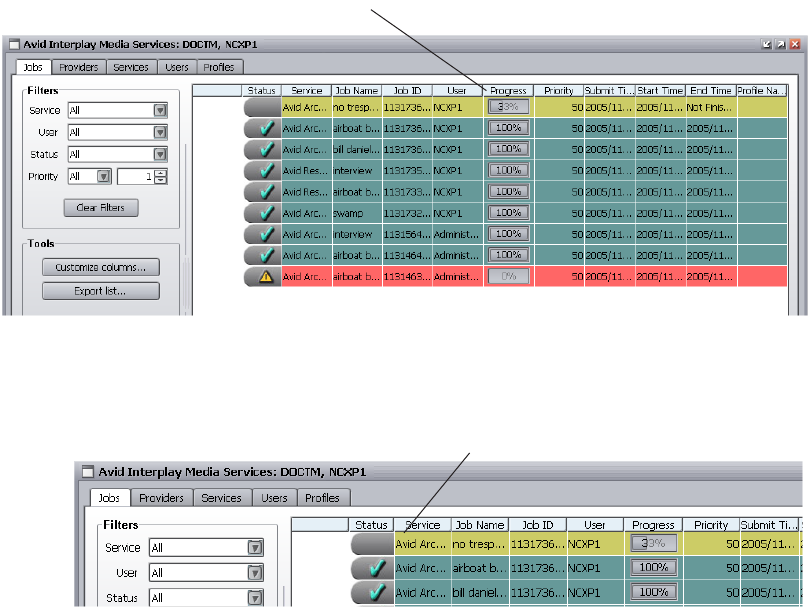Select the "Not Finis..." end time cell
Viewport: 810px width, 609px height.
pos(711,107)
